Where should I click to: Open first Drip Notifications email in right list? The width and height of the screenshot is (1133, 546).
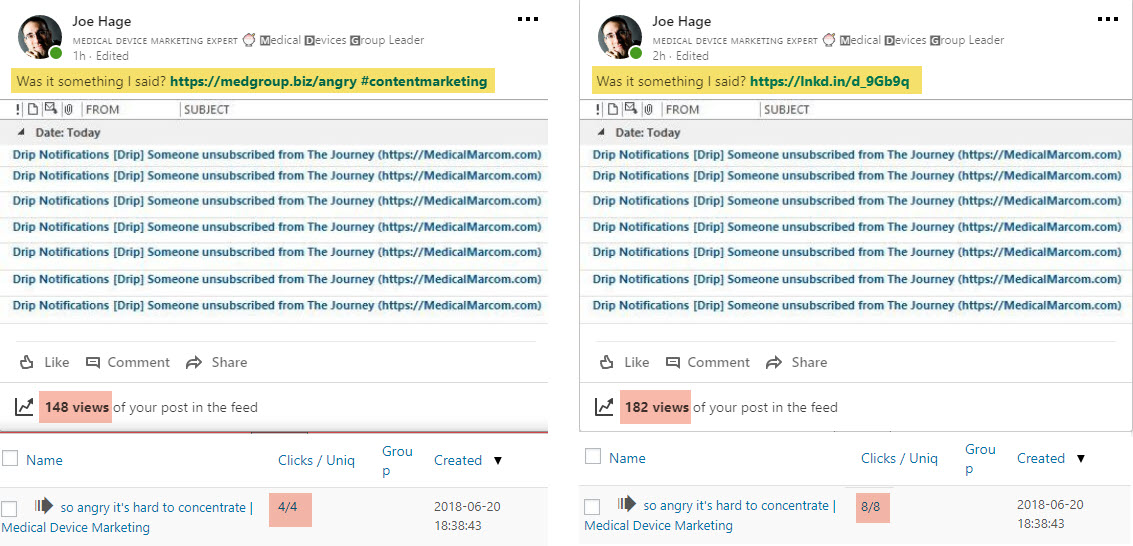coord(857,155)
